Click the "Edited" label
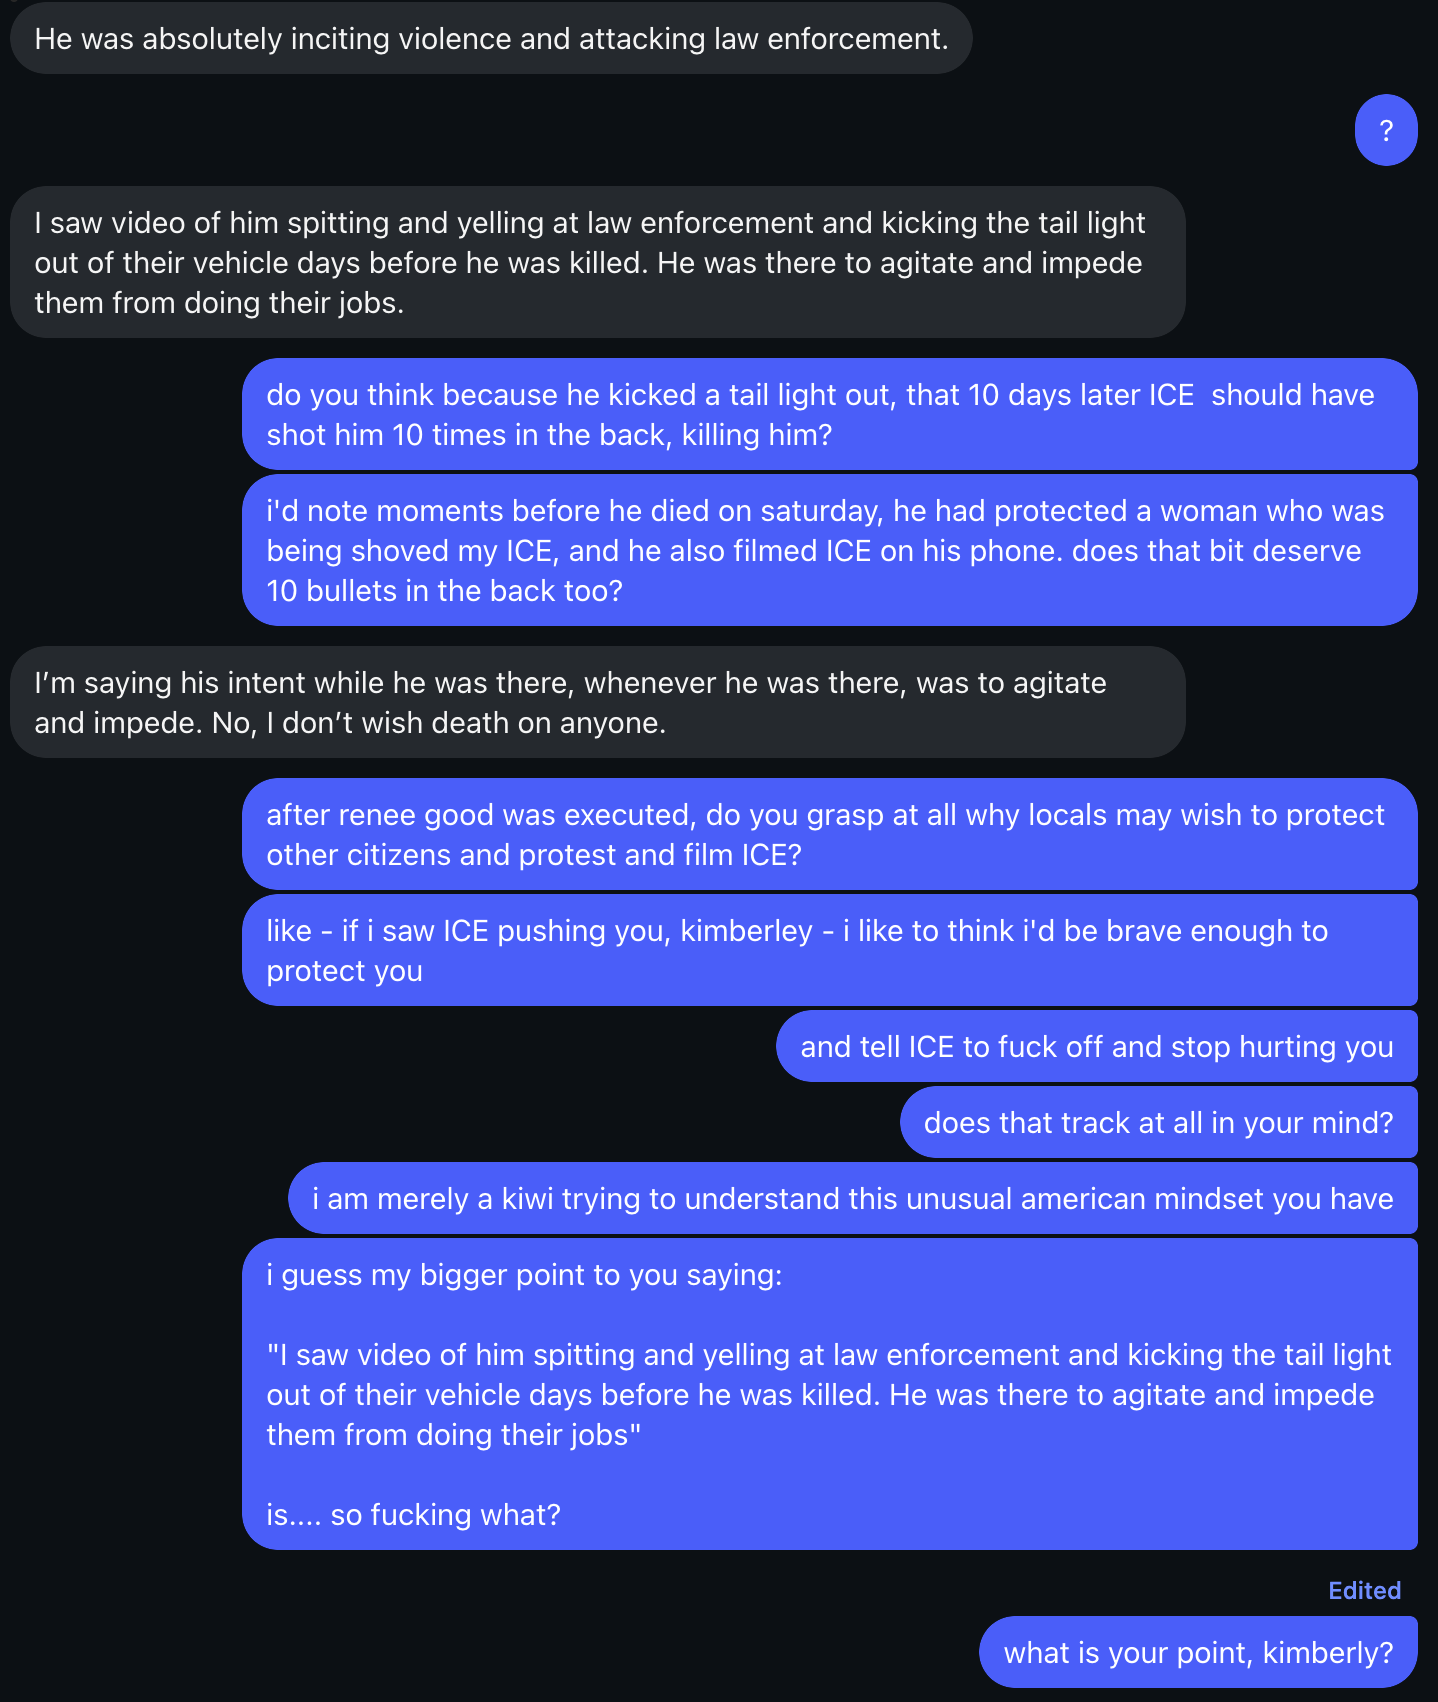 pyautogui.click(x=1364, y=1591)
